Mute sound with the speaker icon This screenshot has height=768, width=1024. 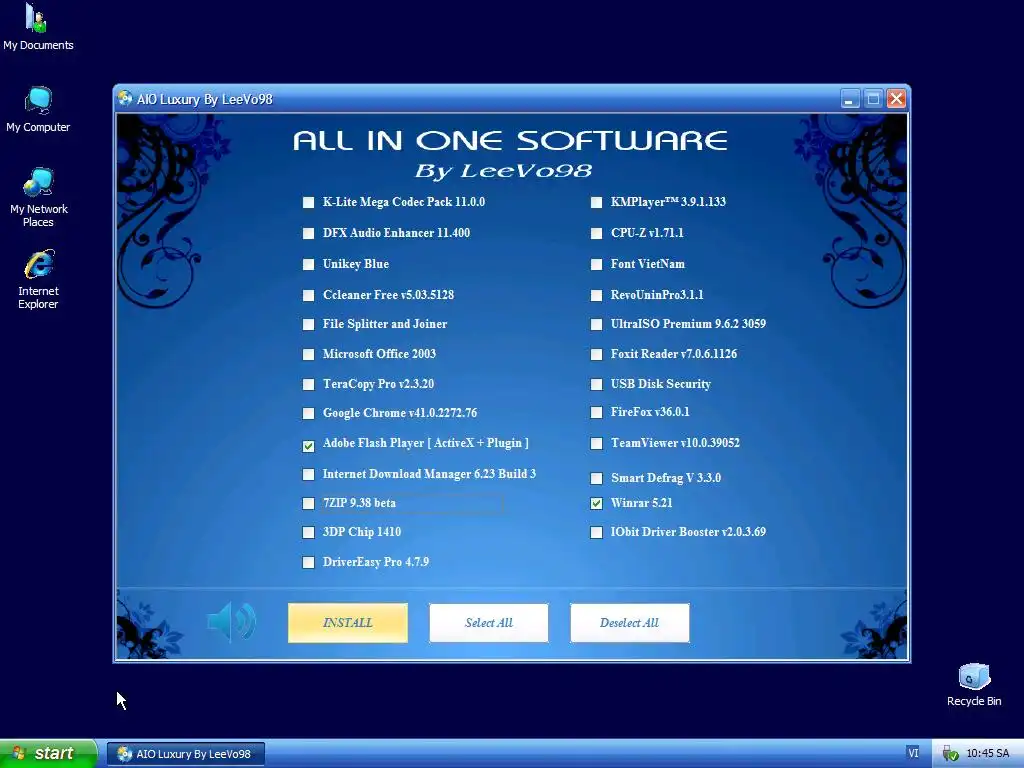tap(231, 622)
